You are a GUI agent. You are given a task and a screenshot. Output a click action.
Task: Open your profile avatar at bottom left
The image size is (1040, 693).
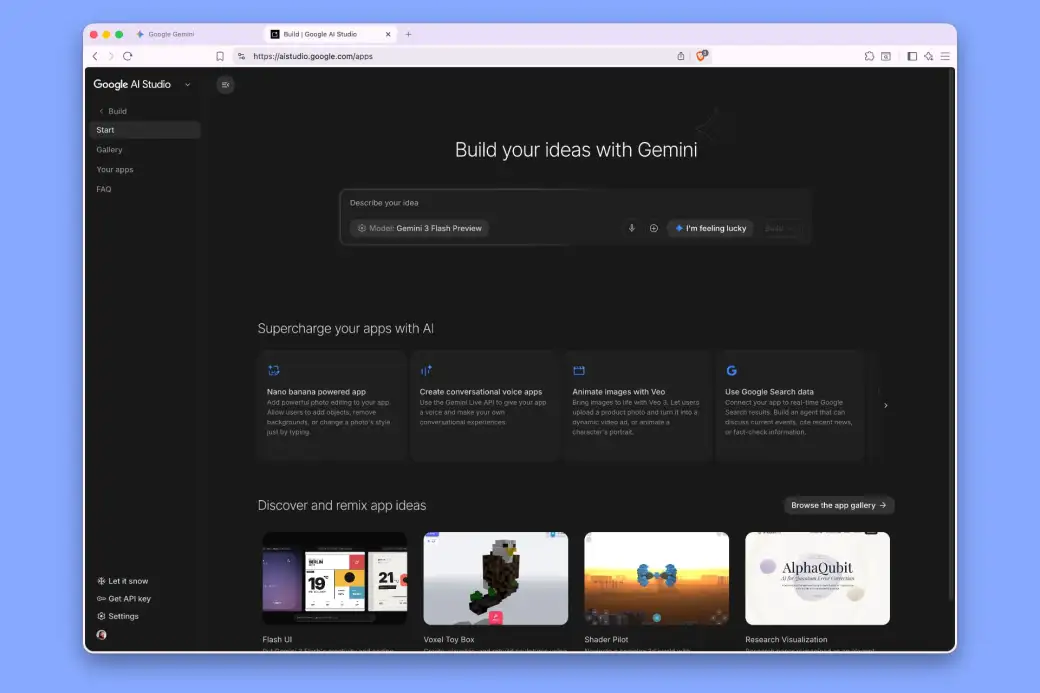pyautogui.click(x=101, y=635)
